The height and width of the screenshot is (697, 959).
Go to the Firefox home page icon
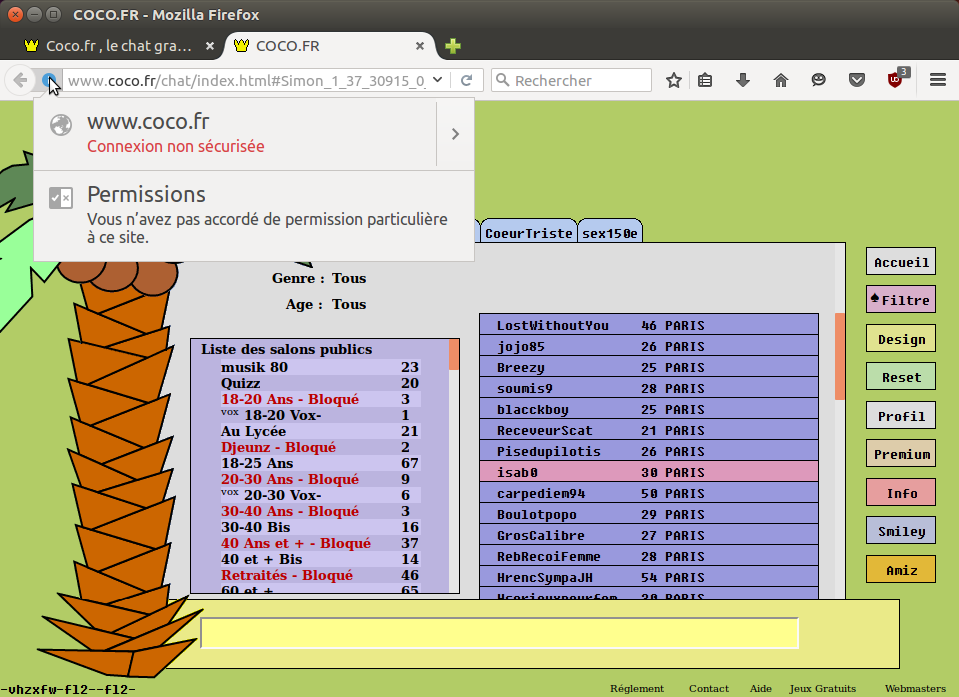[780, 80]
